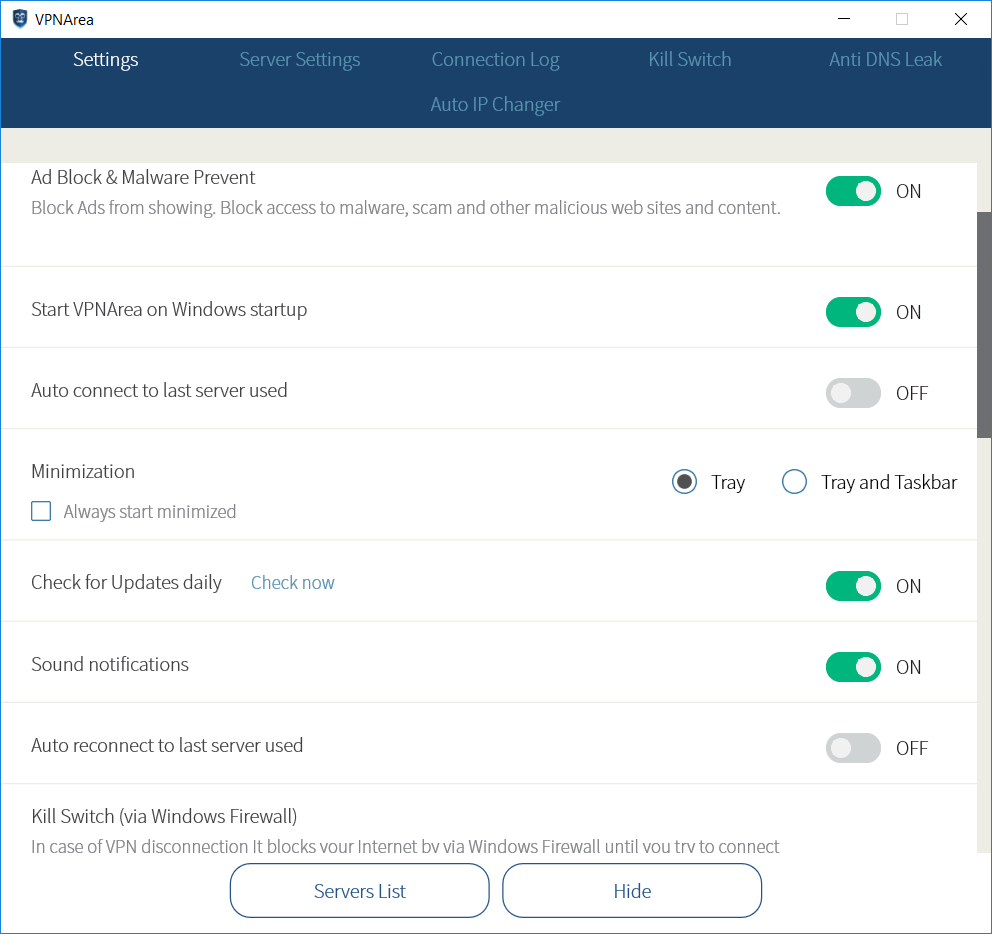Screen dimensions: 992x934
Task: Minimize the VPNArea window
Action: 844,19
